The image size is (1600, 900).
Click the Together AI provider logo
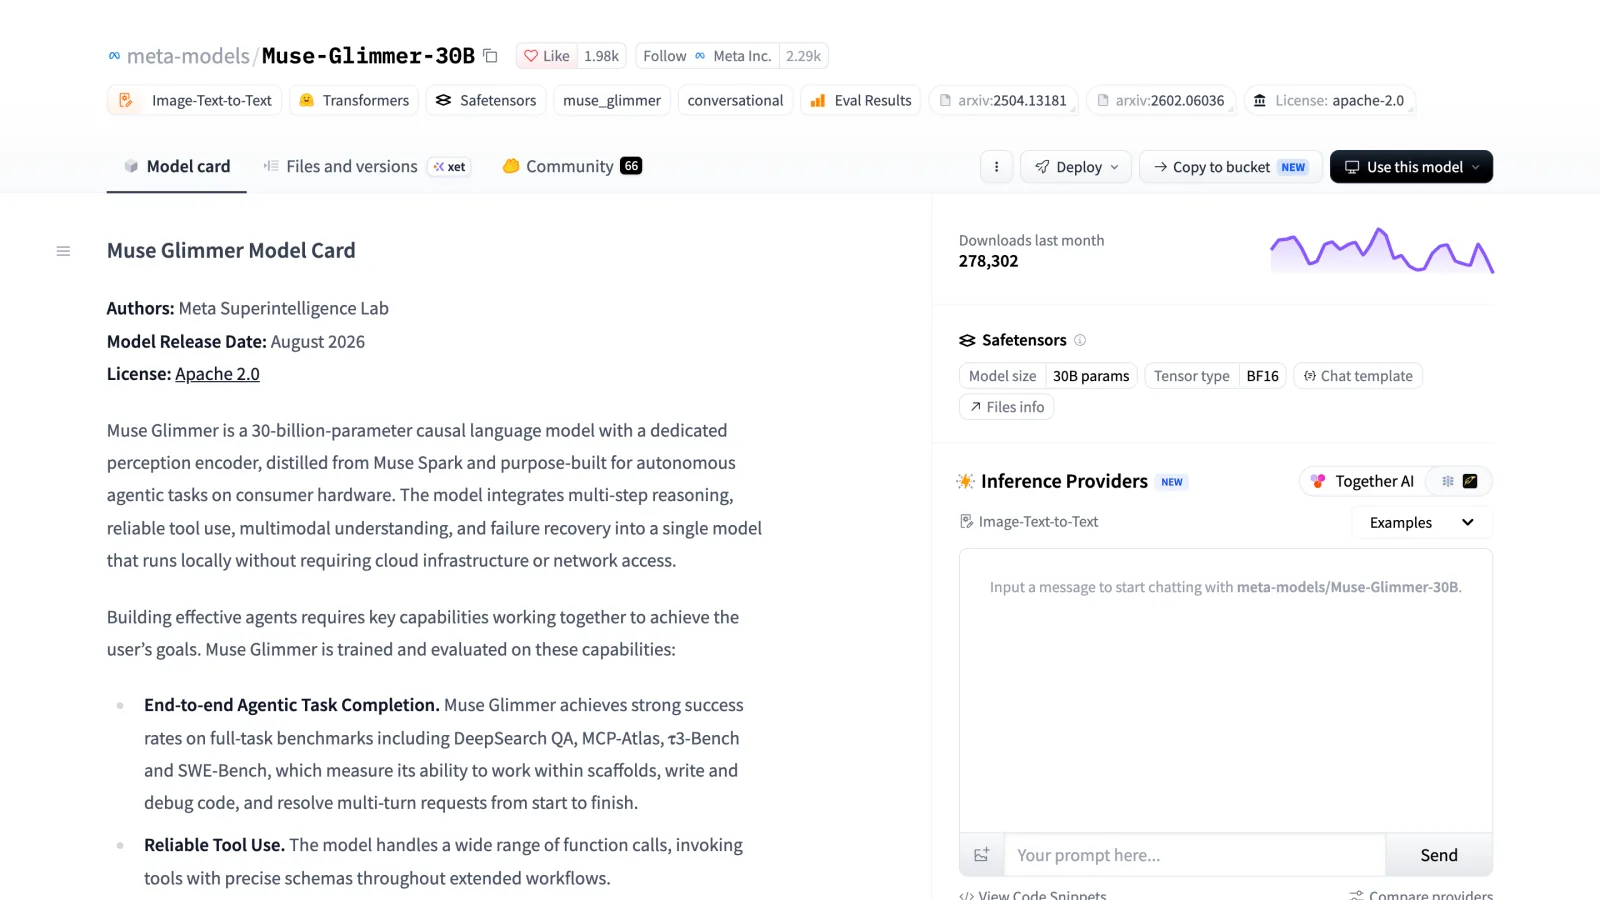click(x=1318, y=481)
